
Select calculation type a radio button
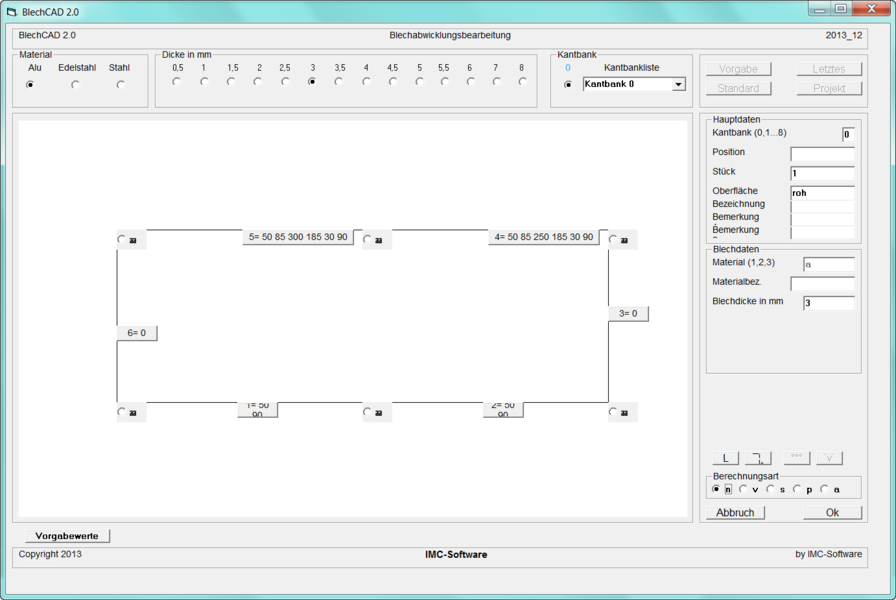824,489
